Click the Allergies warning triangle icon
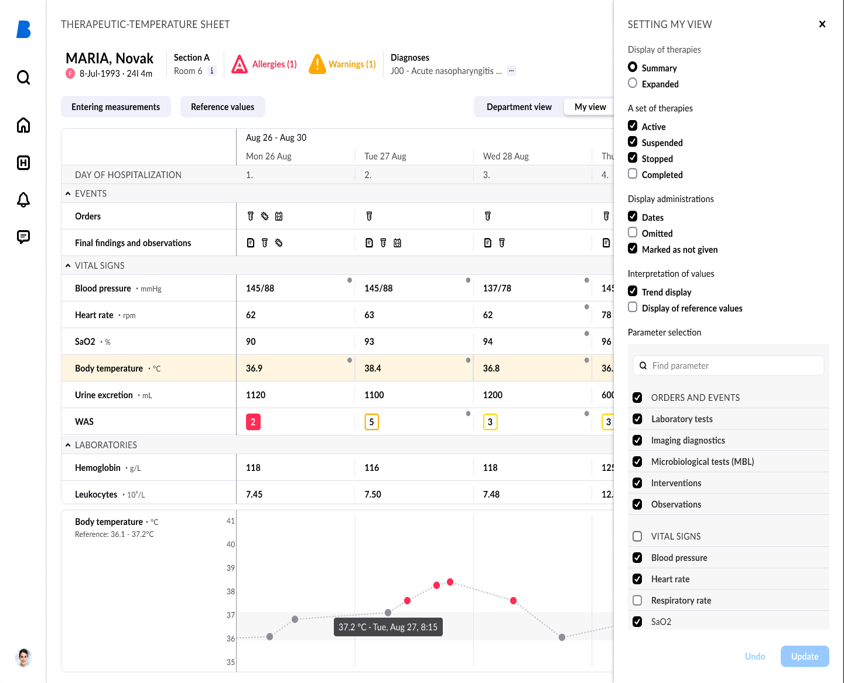The image size is (844, 683). [x=240, y=64]
